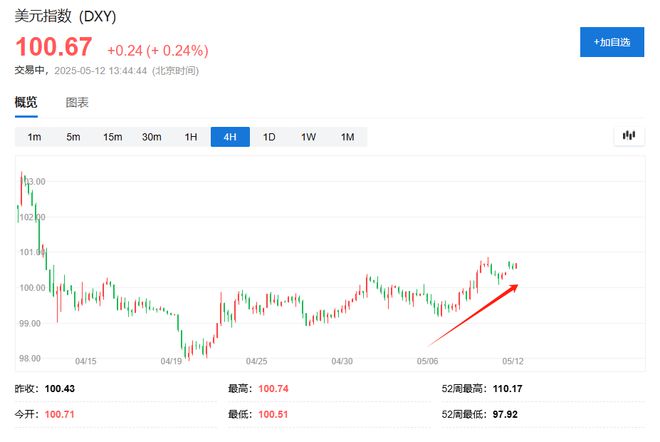Click the 04/25 date label on chart axis
Screen dimensions: 660x442
tap(257, 361)
